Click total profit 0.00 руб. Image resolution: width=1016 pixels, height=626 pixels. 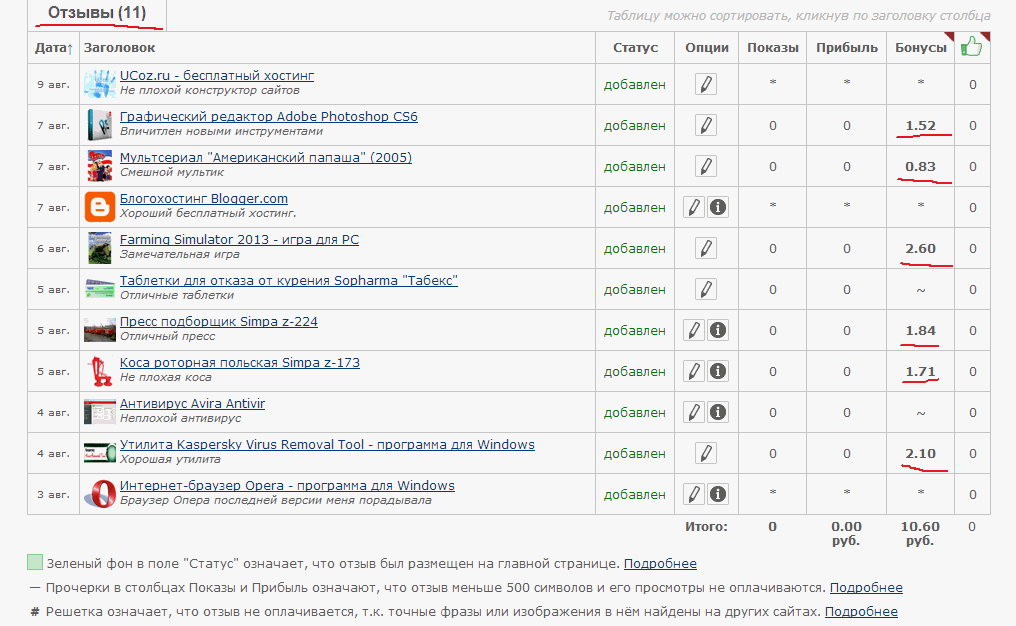(x=846, y=533)
